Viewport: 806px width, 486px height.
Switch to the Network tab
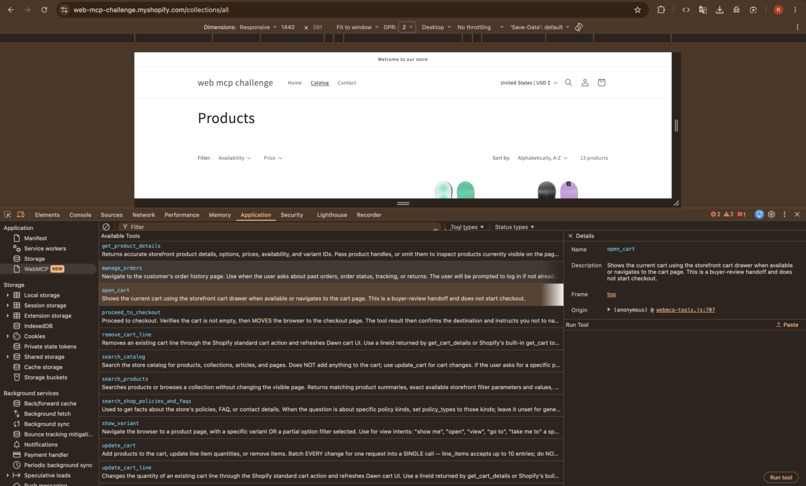pos(143,215)
